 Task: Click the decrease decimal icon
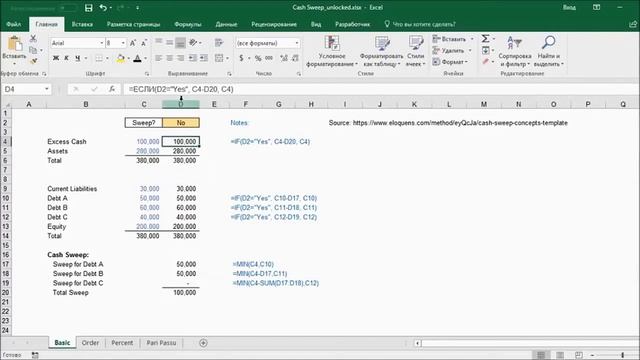click(x=295, y=58)
